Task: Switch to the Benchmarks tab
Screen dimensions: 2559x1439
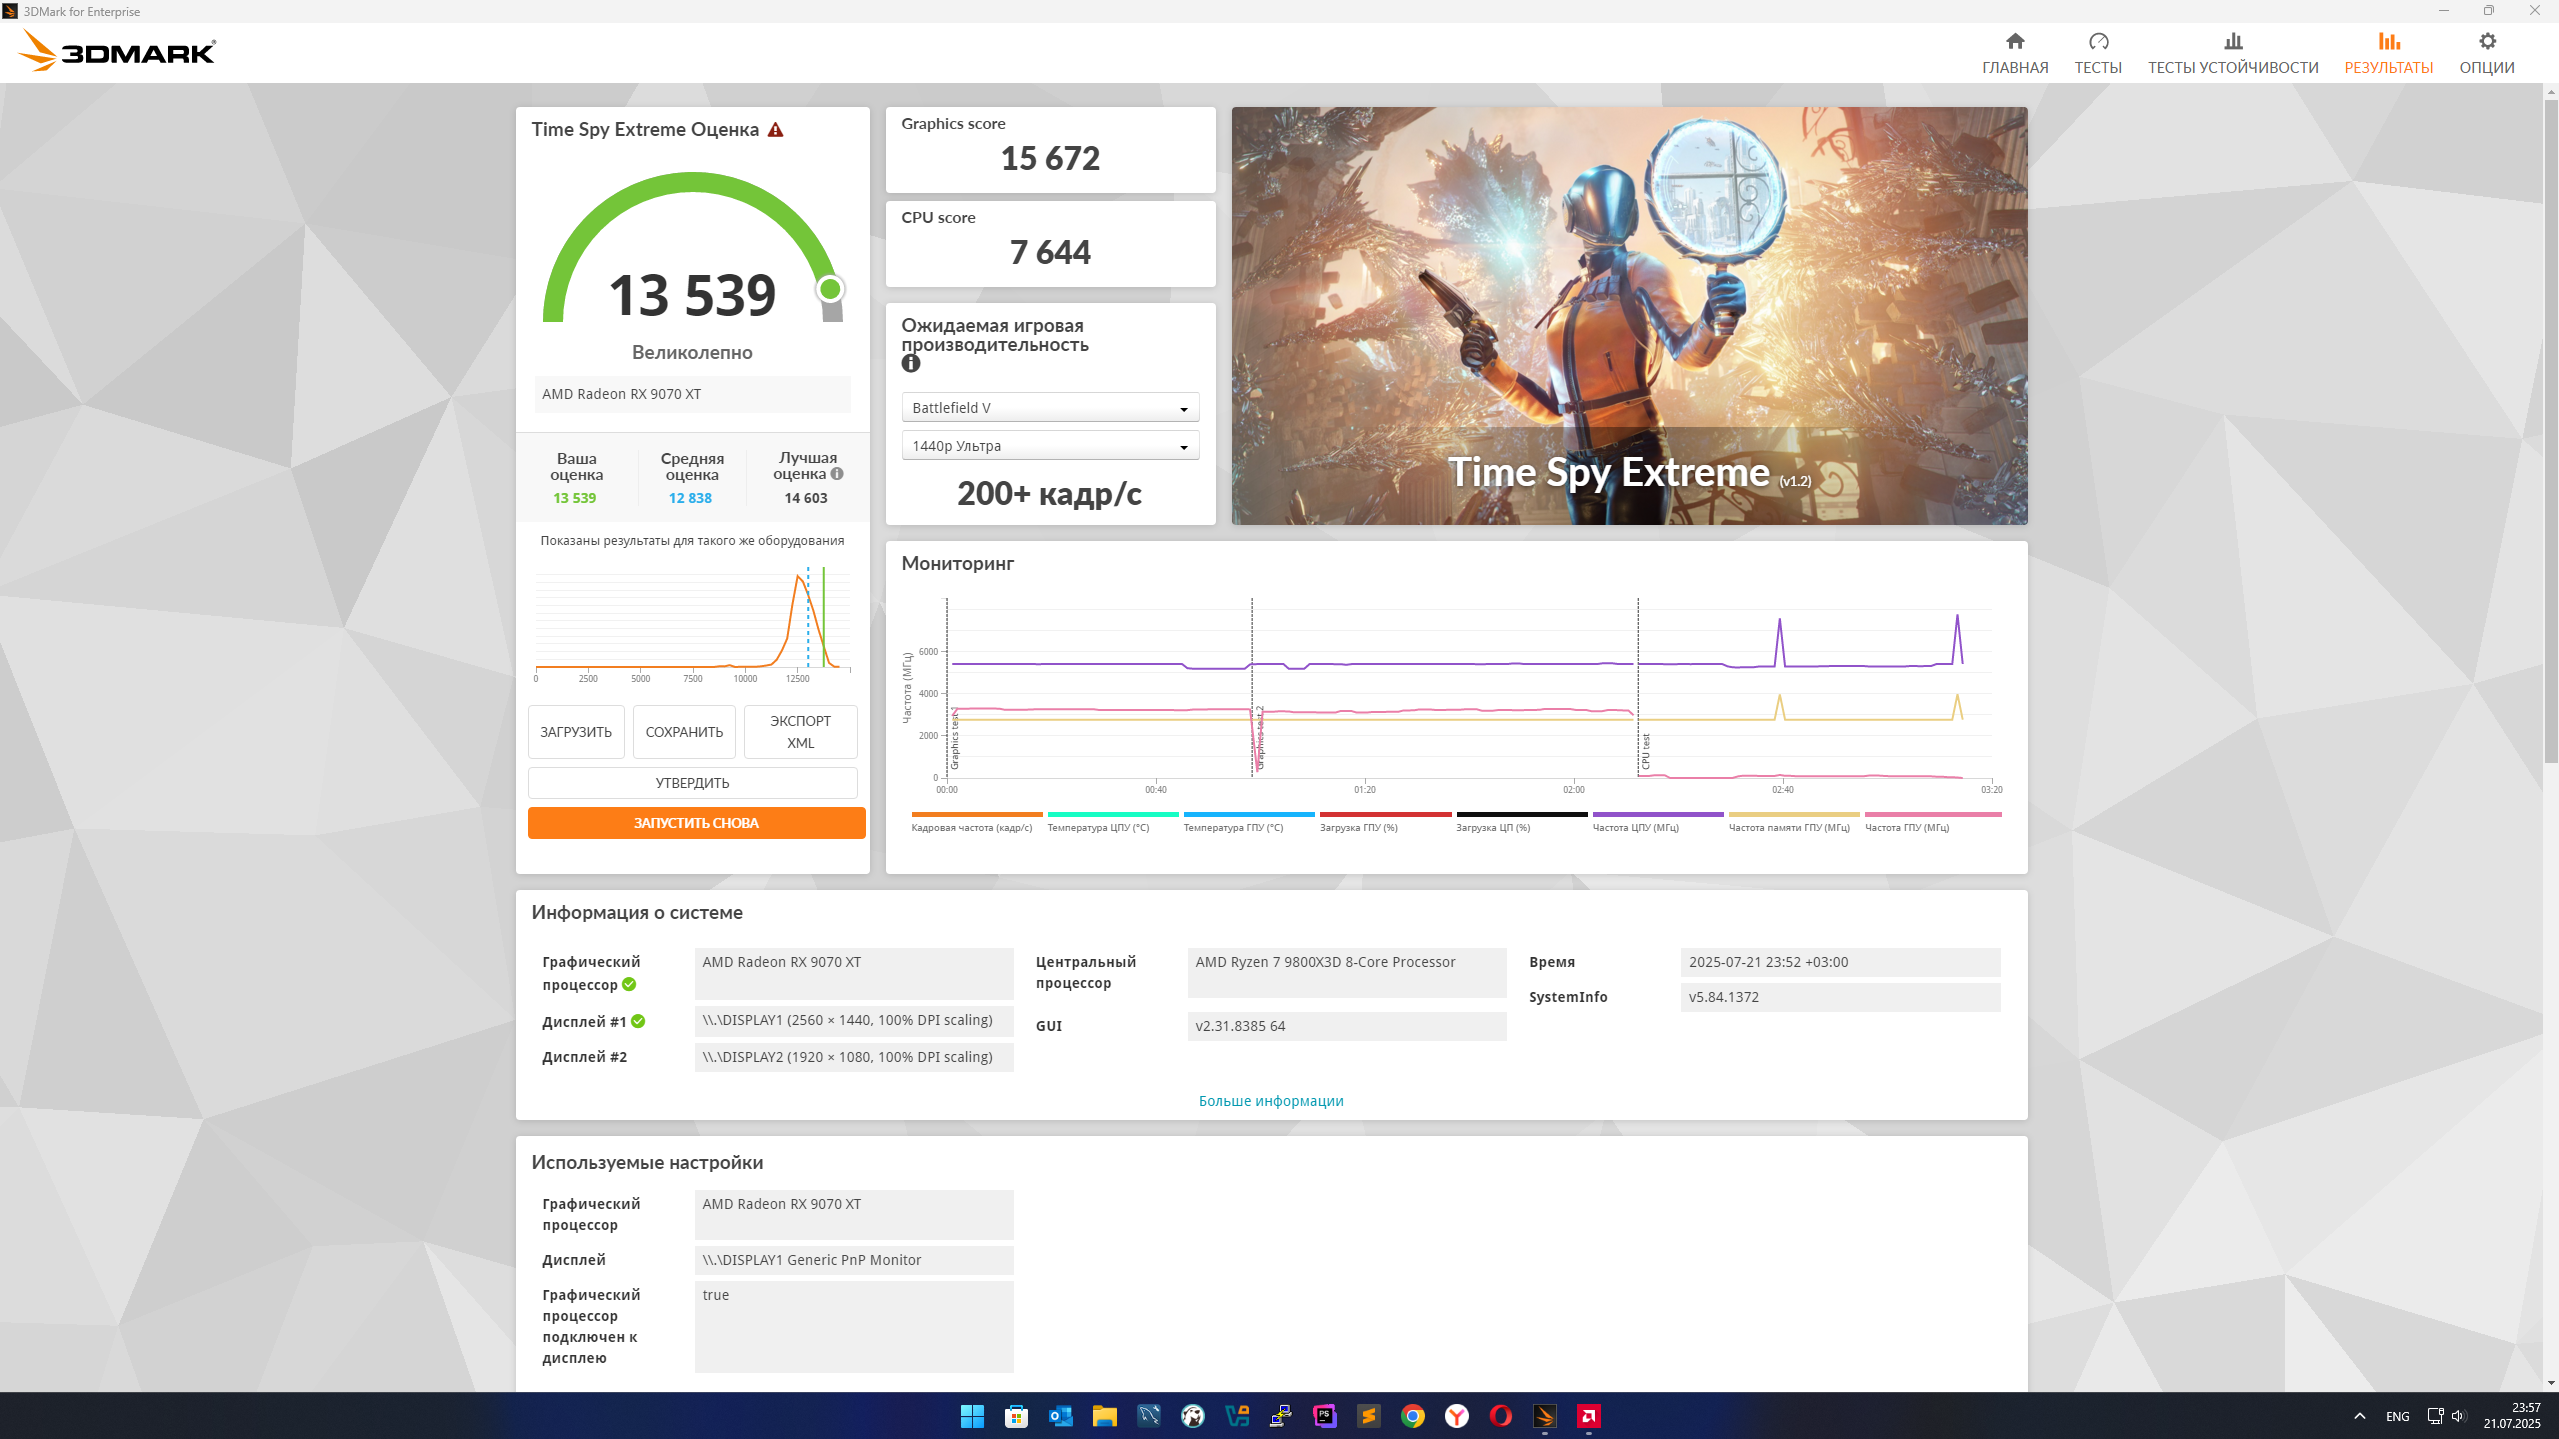Action: 2097,53
